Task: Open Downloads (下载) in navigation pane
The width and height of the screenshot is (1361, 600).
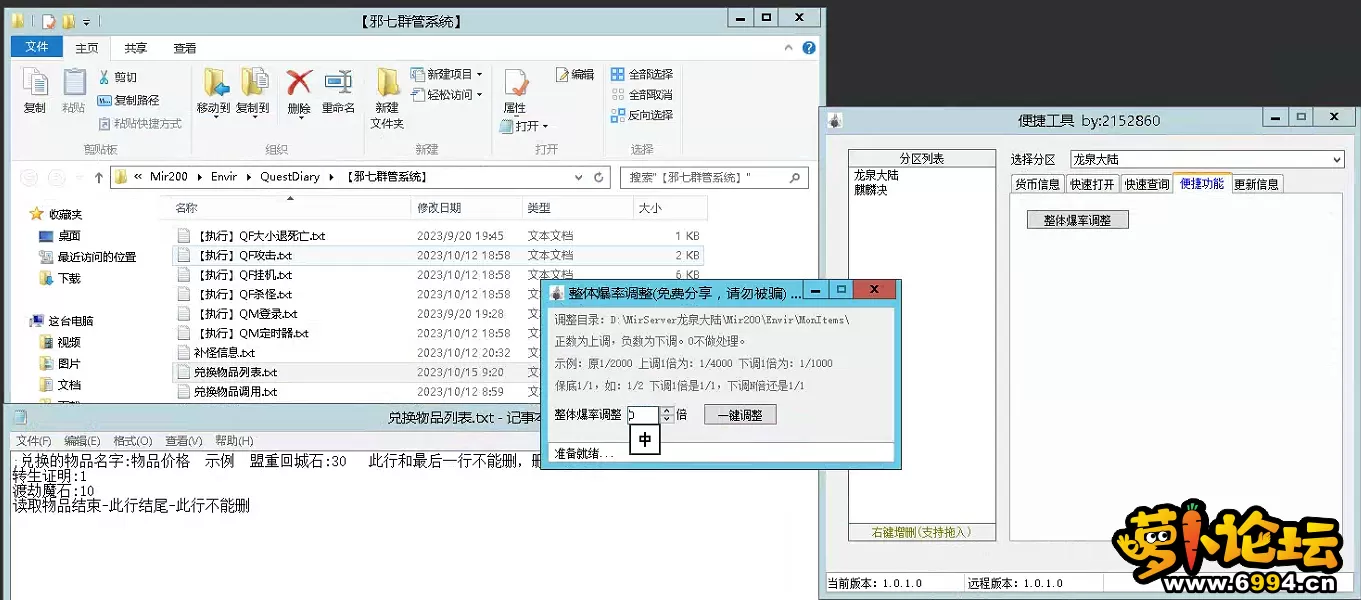Action: pyautogui.click(x=60, y=278)
